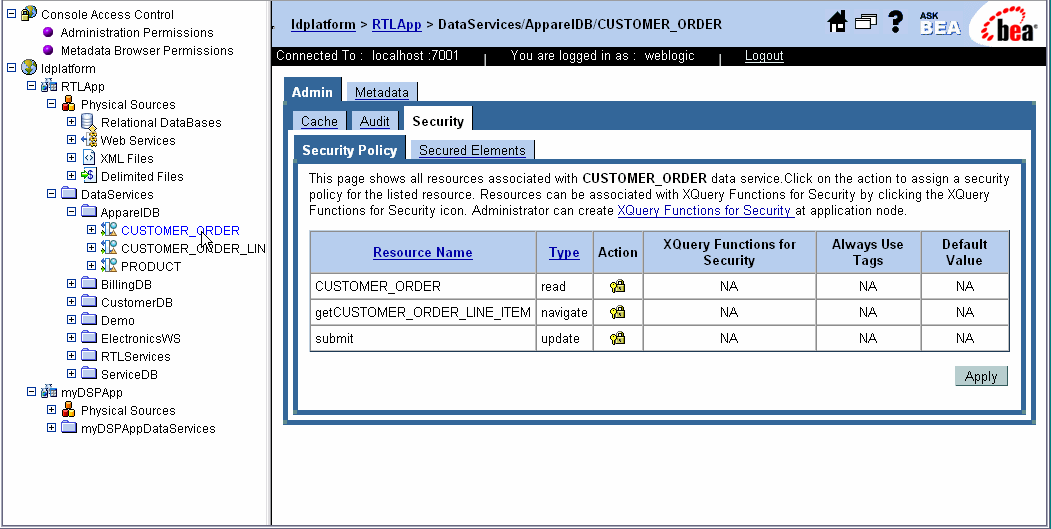Open the Audit tab

tap(374, 121)
